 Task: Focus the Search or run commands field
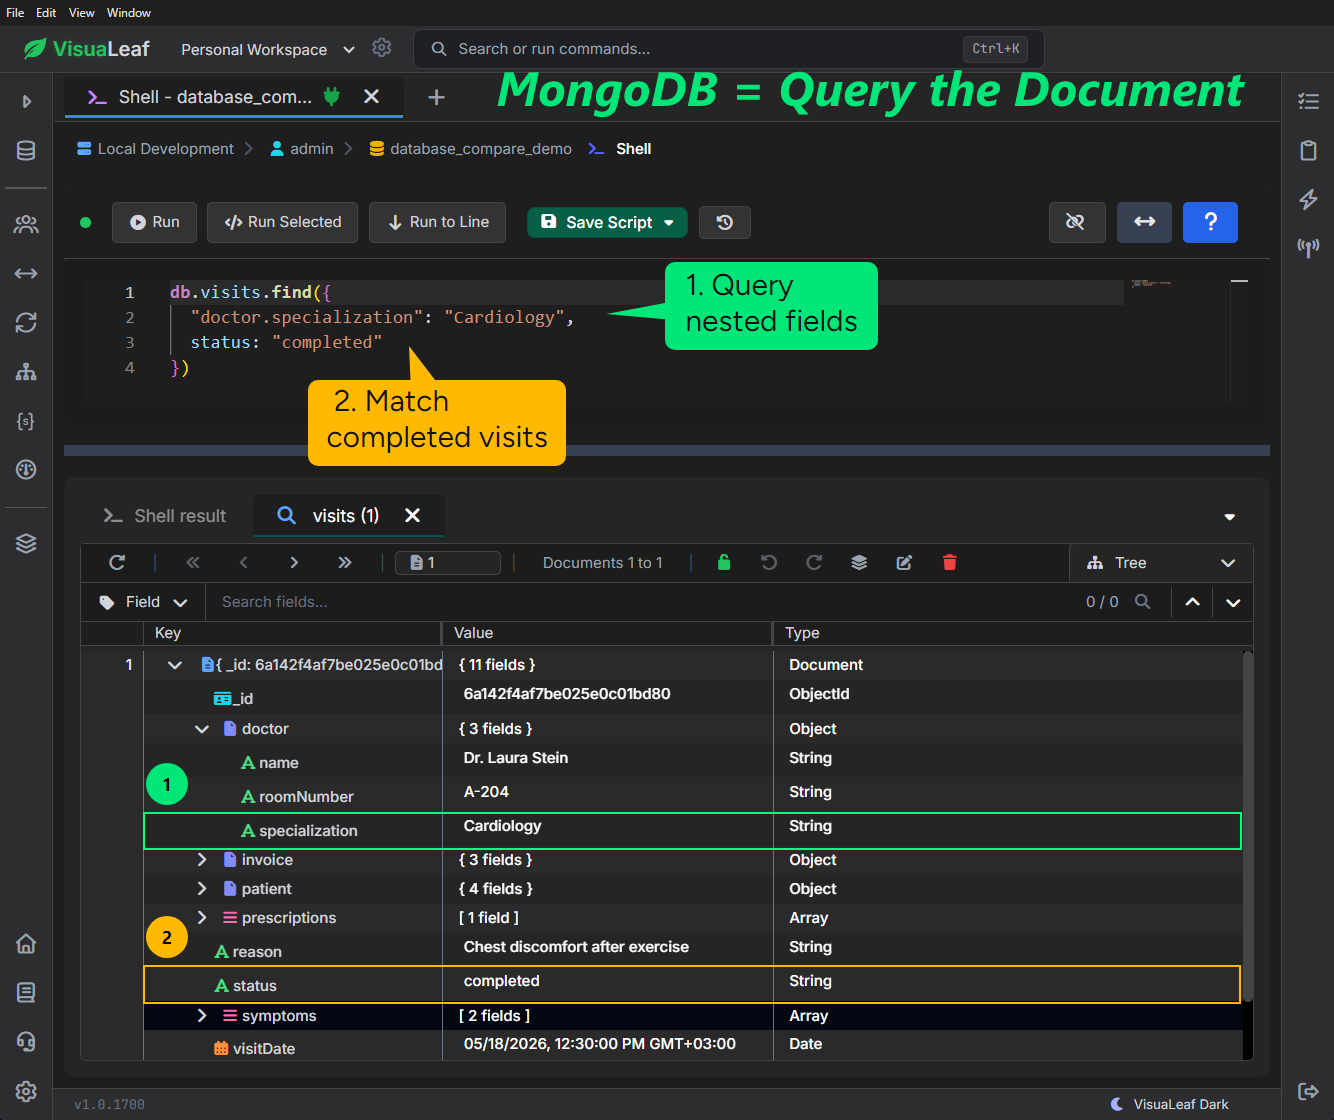point(729,49)
